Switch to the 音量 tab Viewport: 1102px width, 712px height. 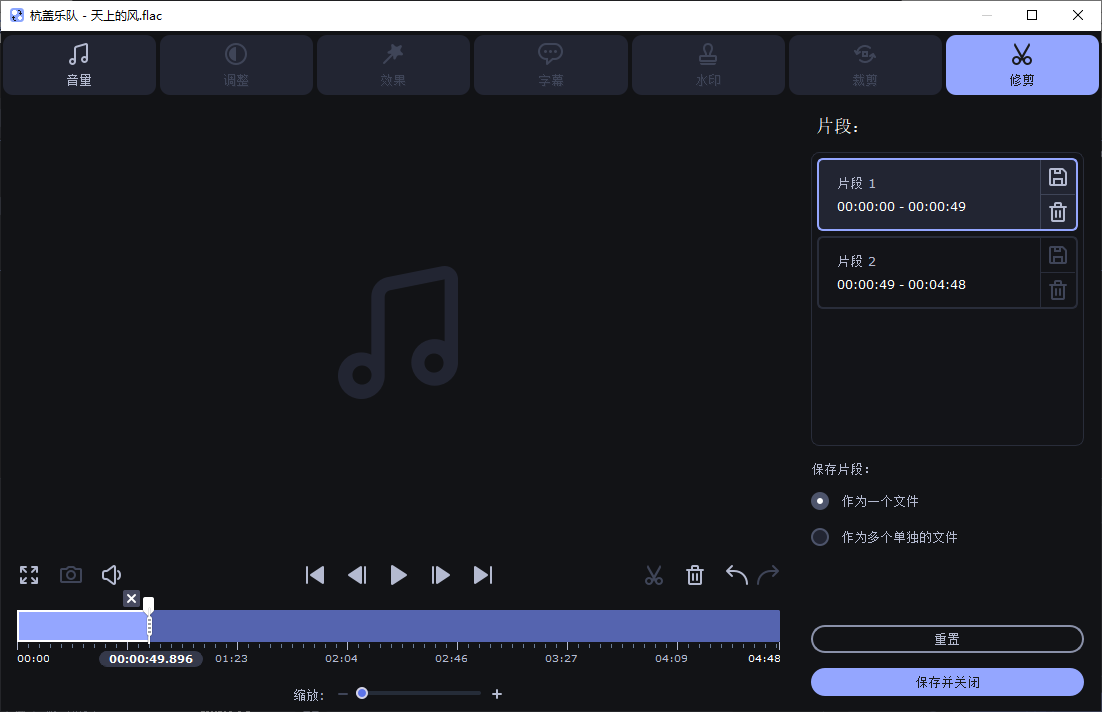click(x=79, y=65)
